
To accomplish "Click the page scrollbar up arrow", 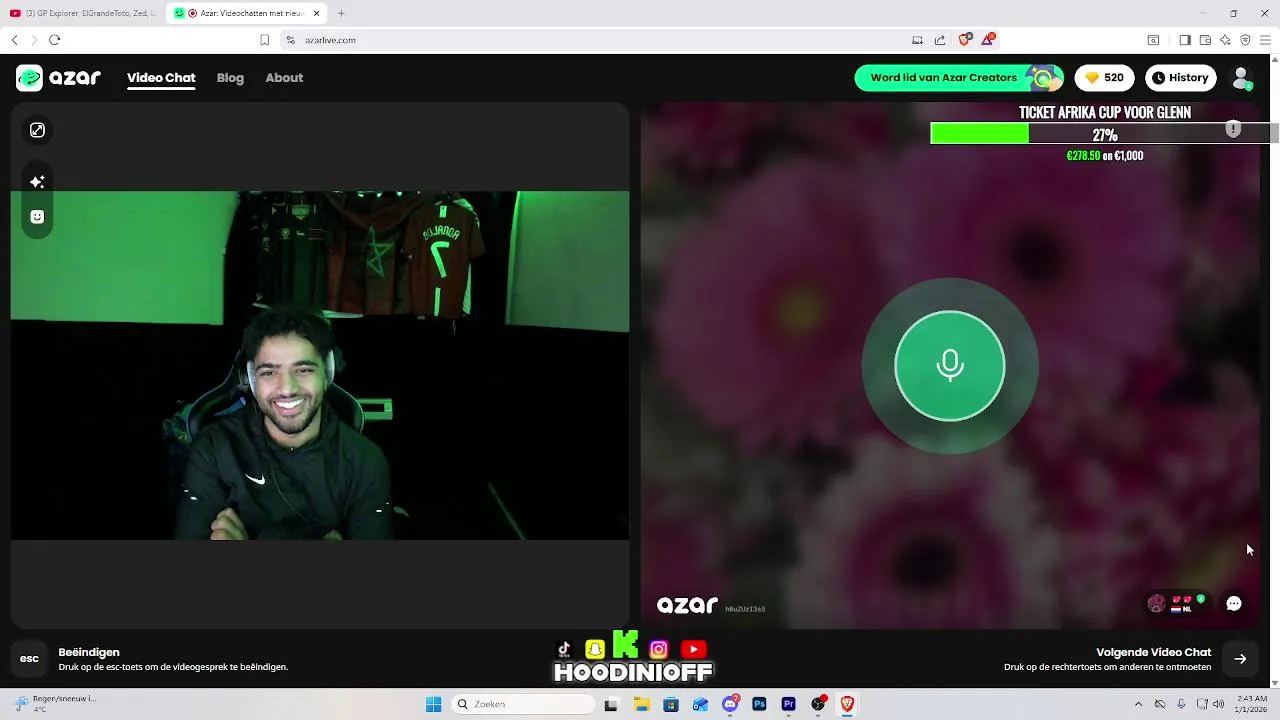I will [x=1274, y=60].
